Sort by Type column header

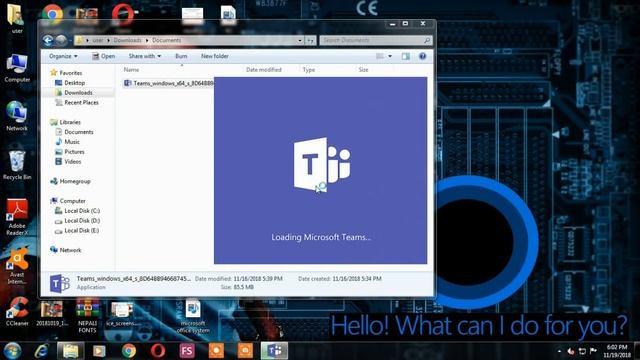tap(309, 70)
